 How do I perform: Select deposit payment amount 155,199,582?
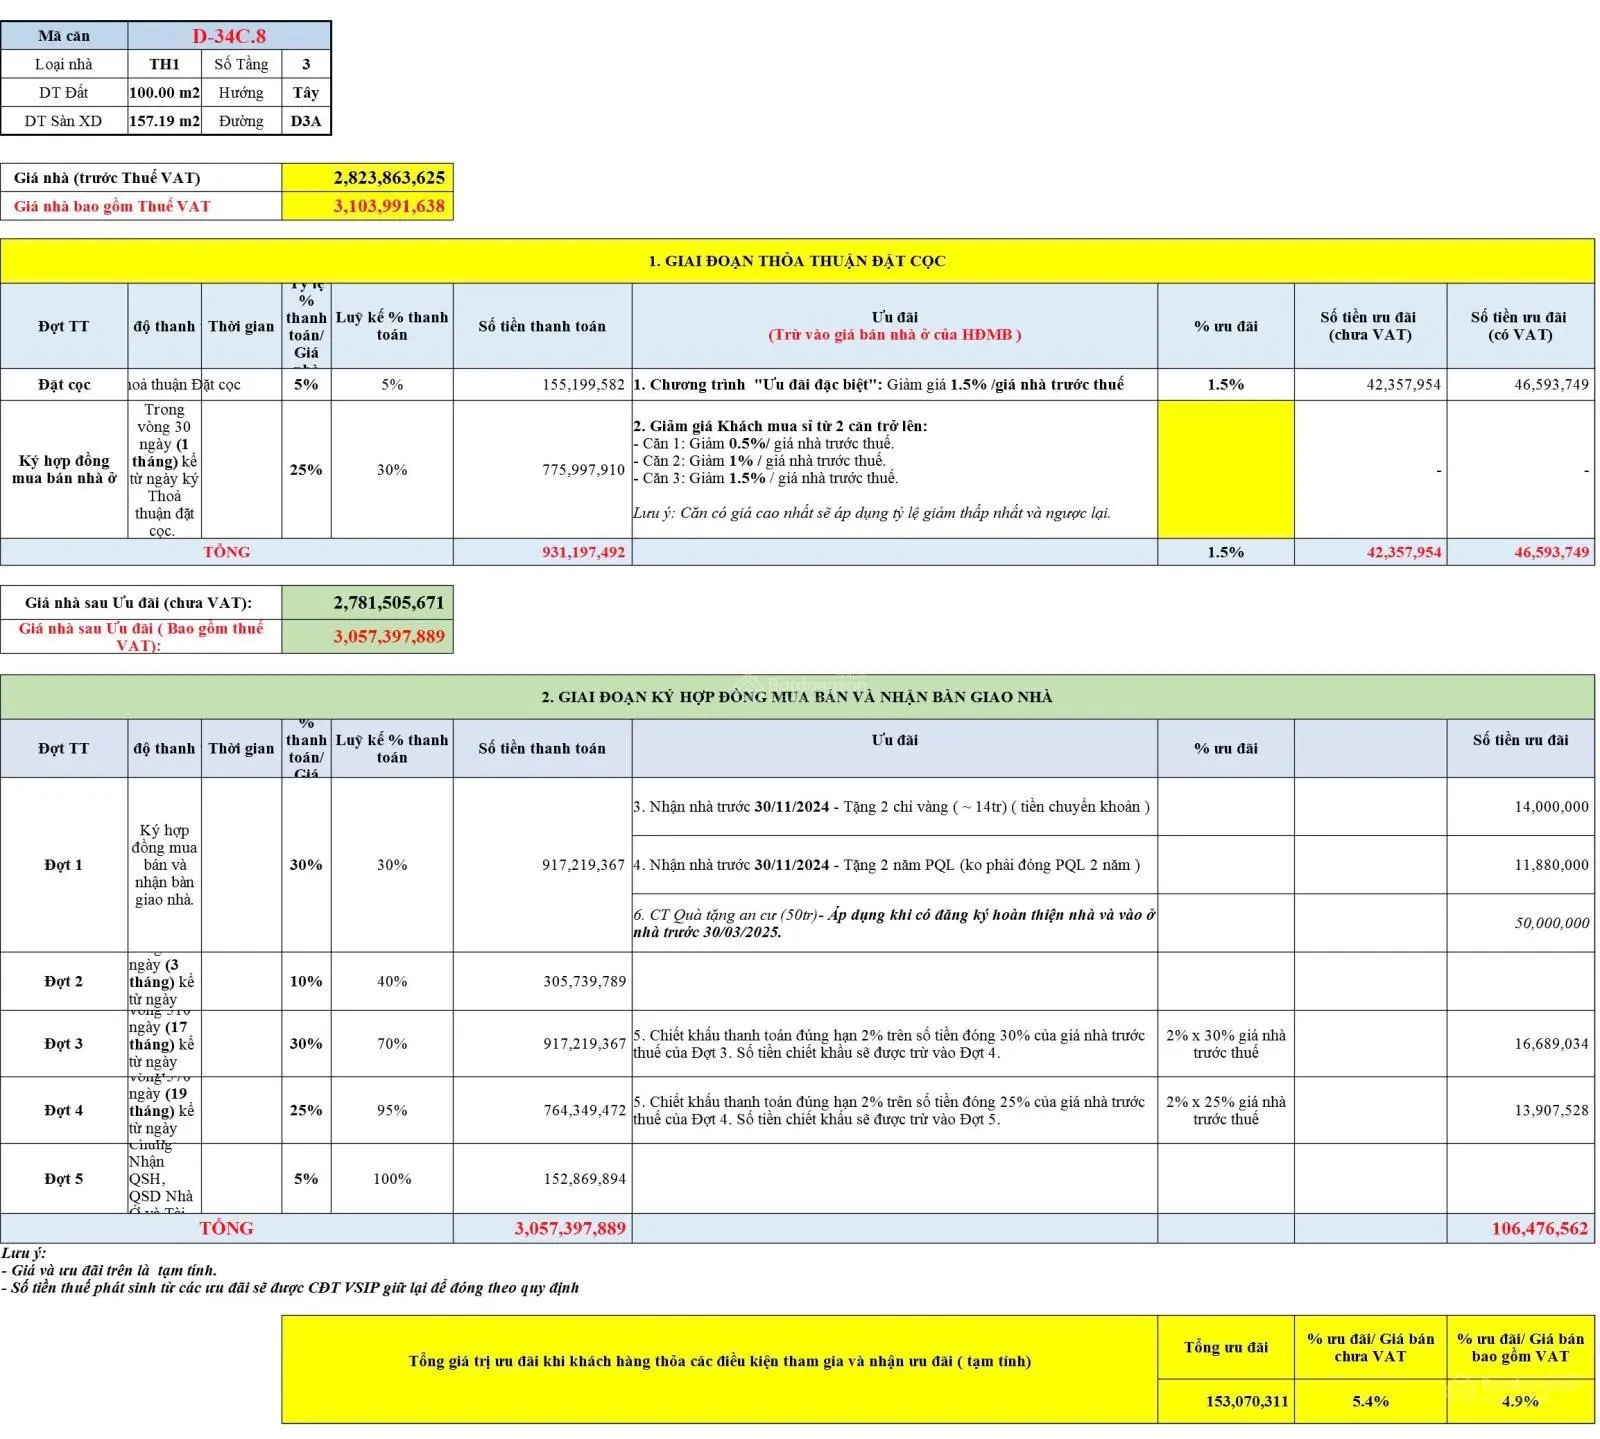point(542,384)
